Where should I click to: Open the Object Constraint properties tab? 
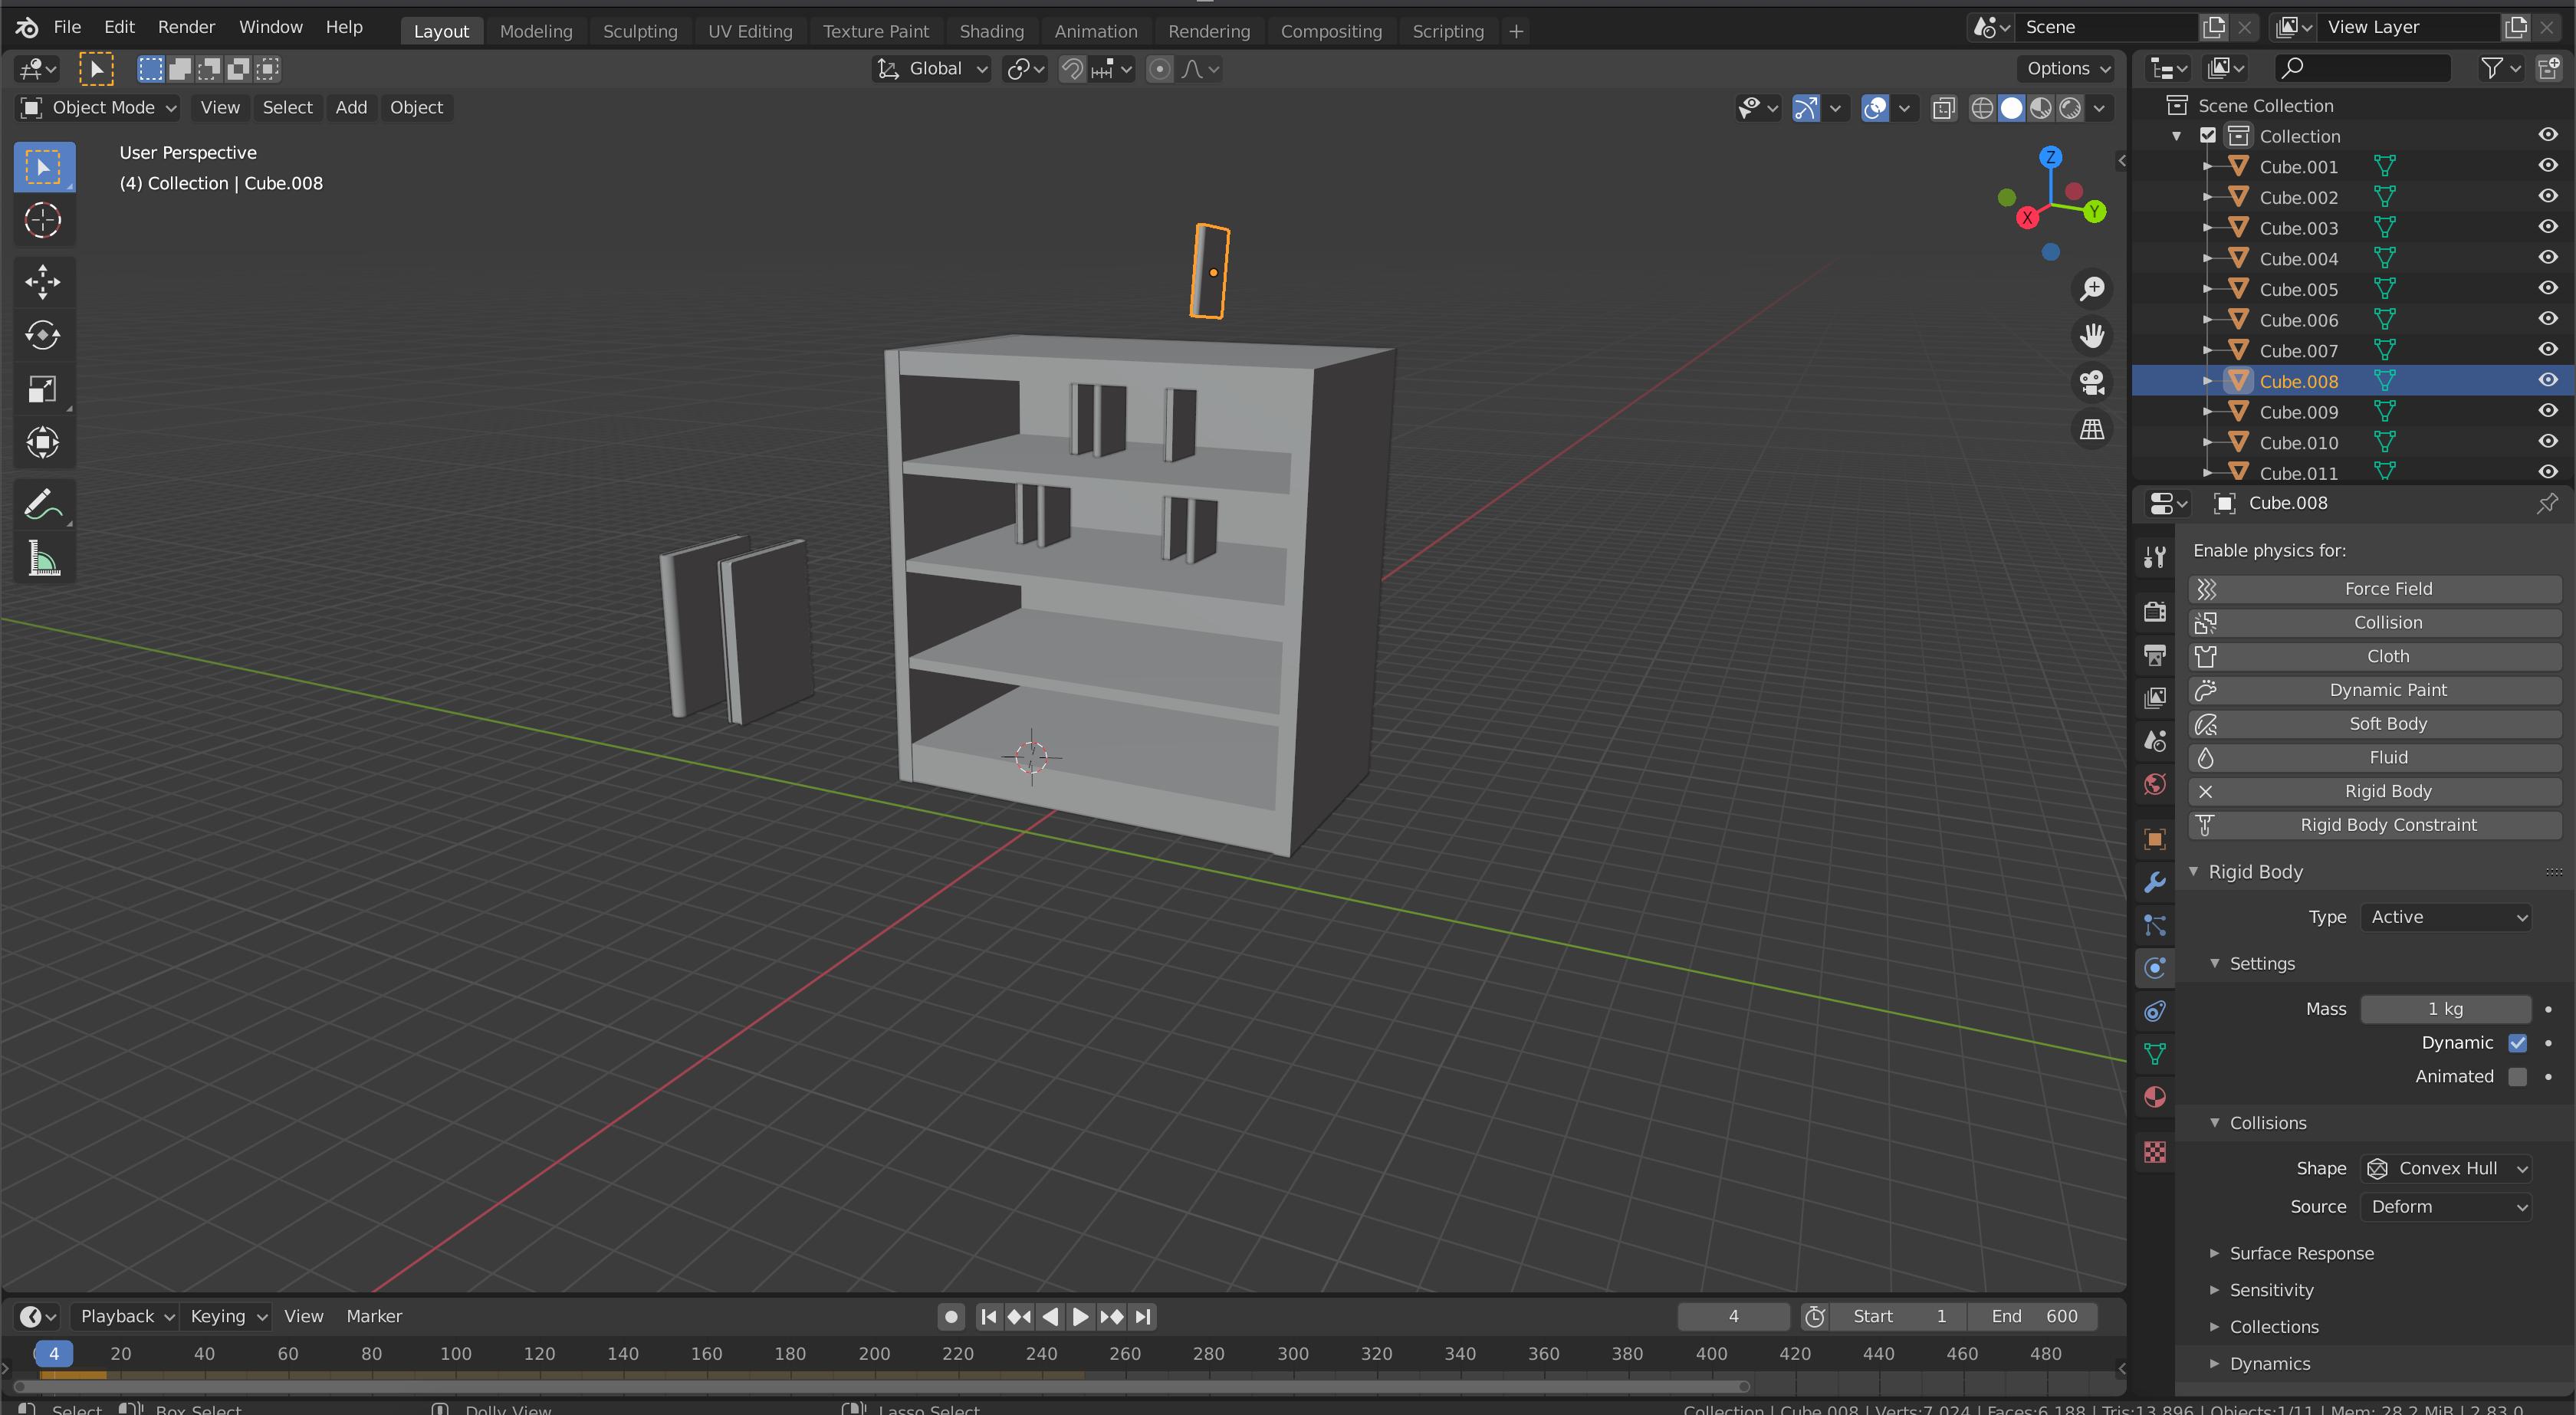tap(2155, 1011)
